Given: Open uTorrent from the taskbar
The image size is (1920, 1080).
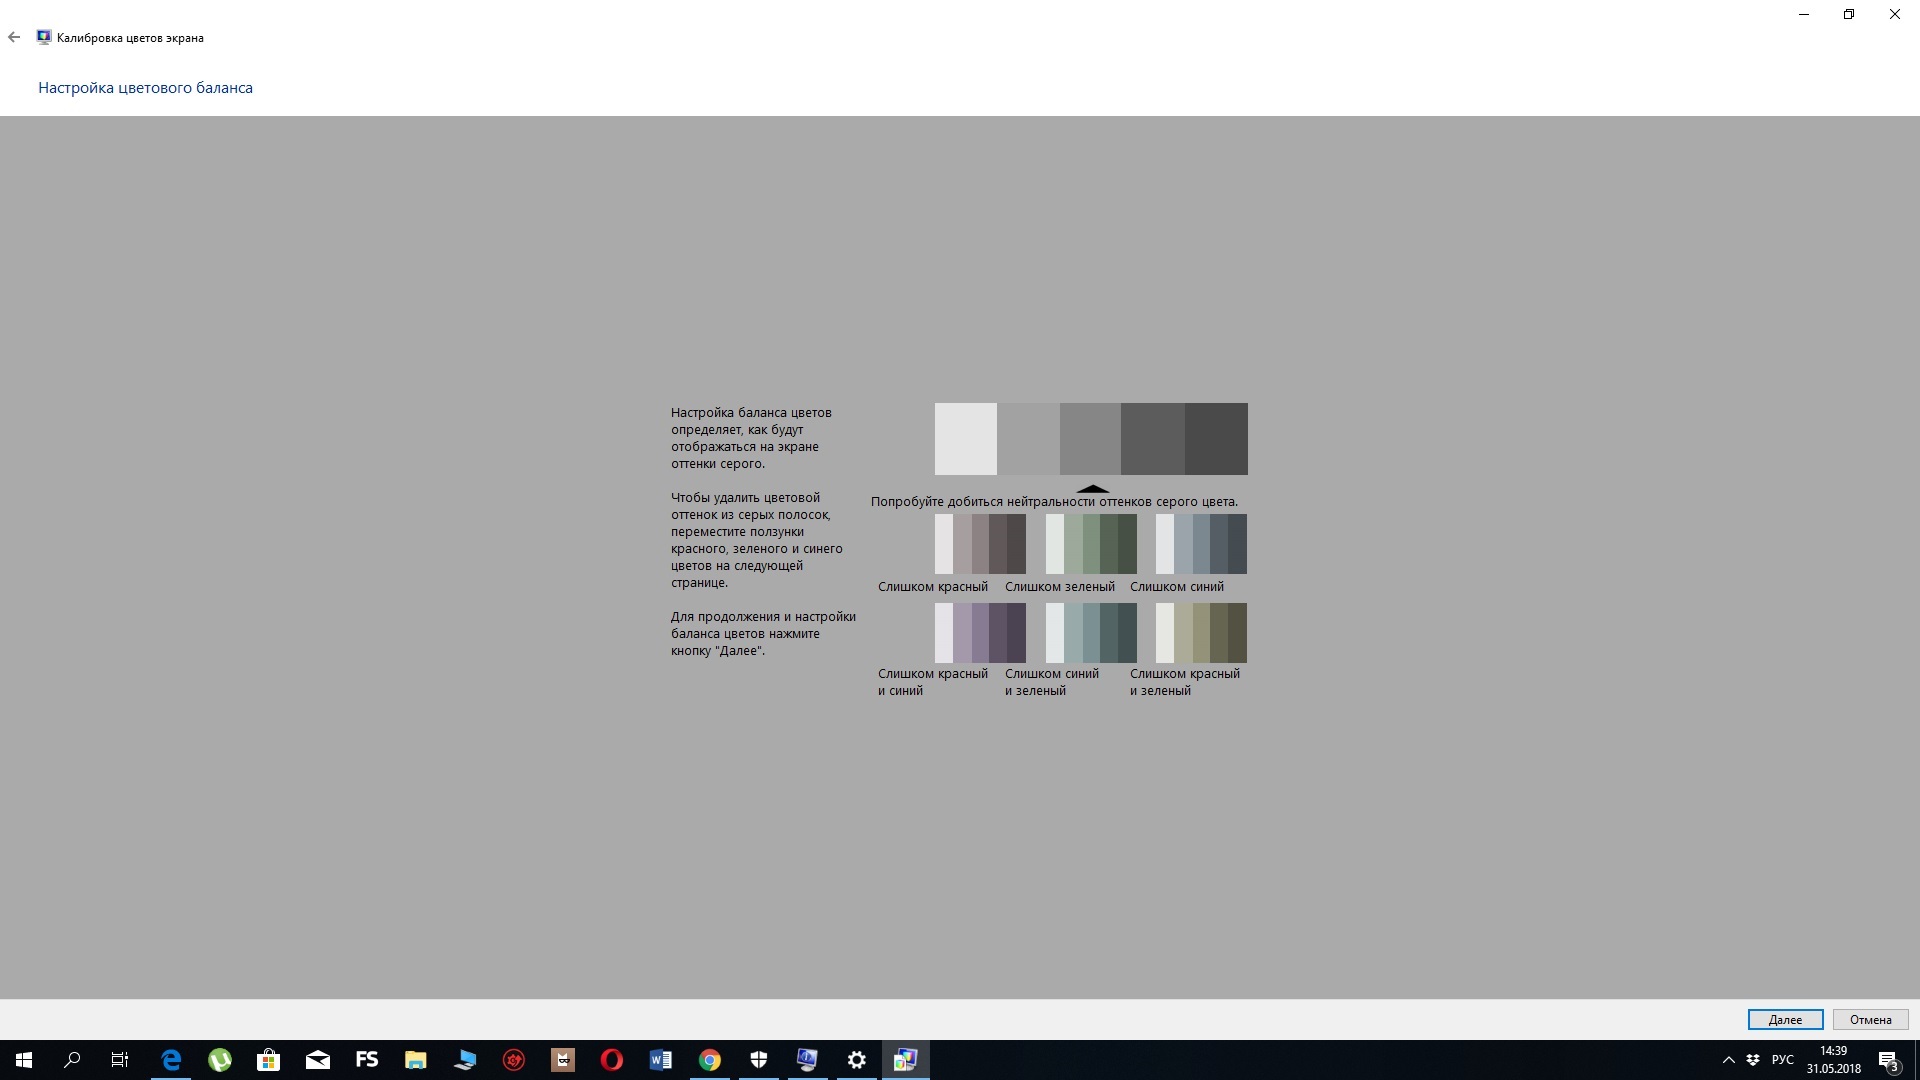Looking at the screenshot, I should (220, 1060).
